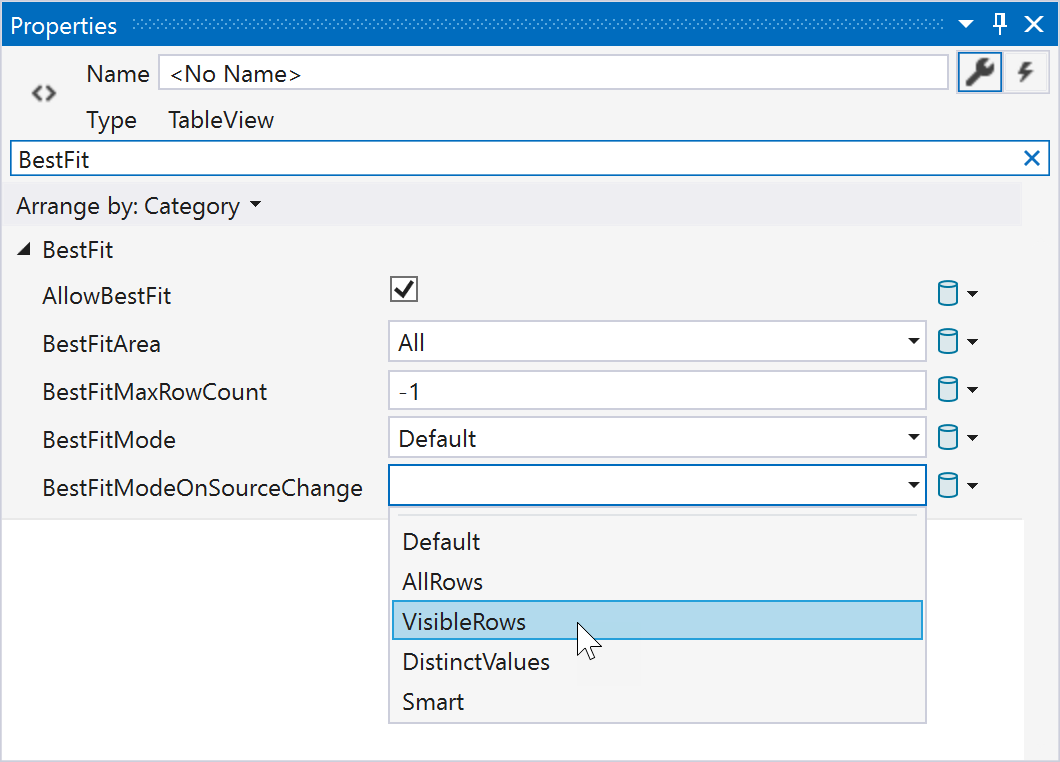Click the wrench Properties view icon
The height and width of the screenshot is (762, 1060).
pyautogui.click(x=980, y=73)
